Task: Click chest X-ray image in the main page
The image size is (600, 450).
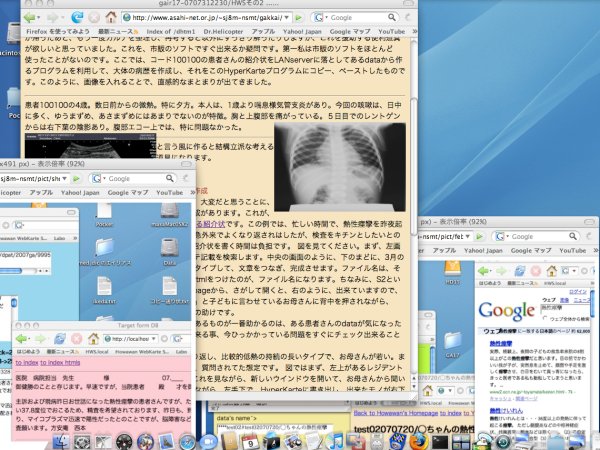Action: (340, 167)
